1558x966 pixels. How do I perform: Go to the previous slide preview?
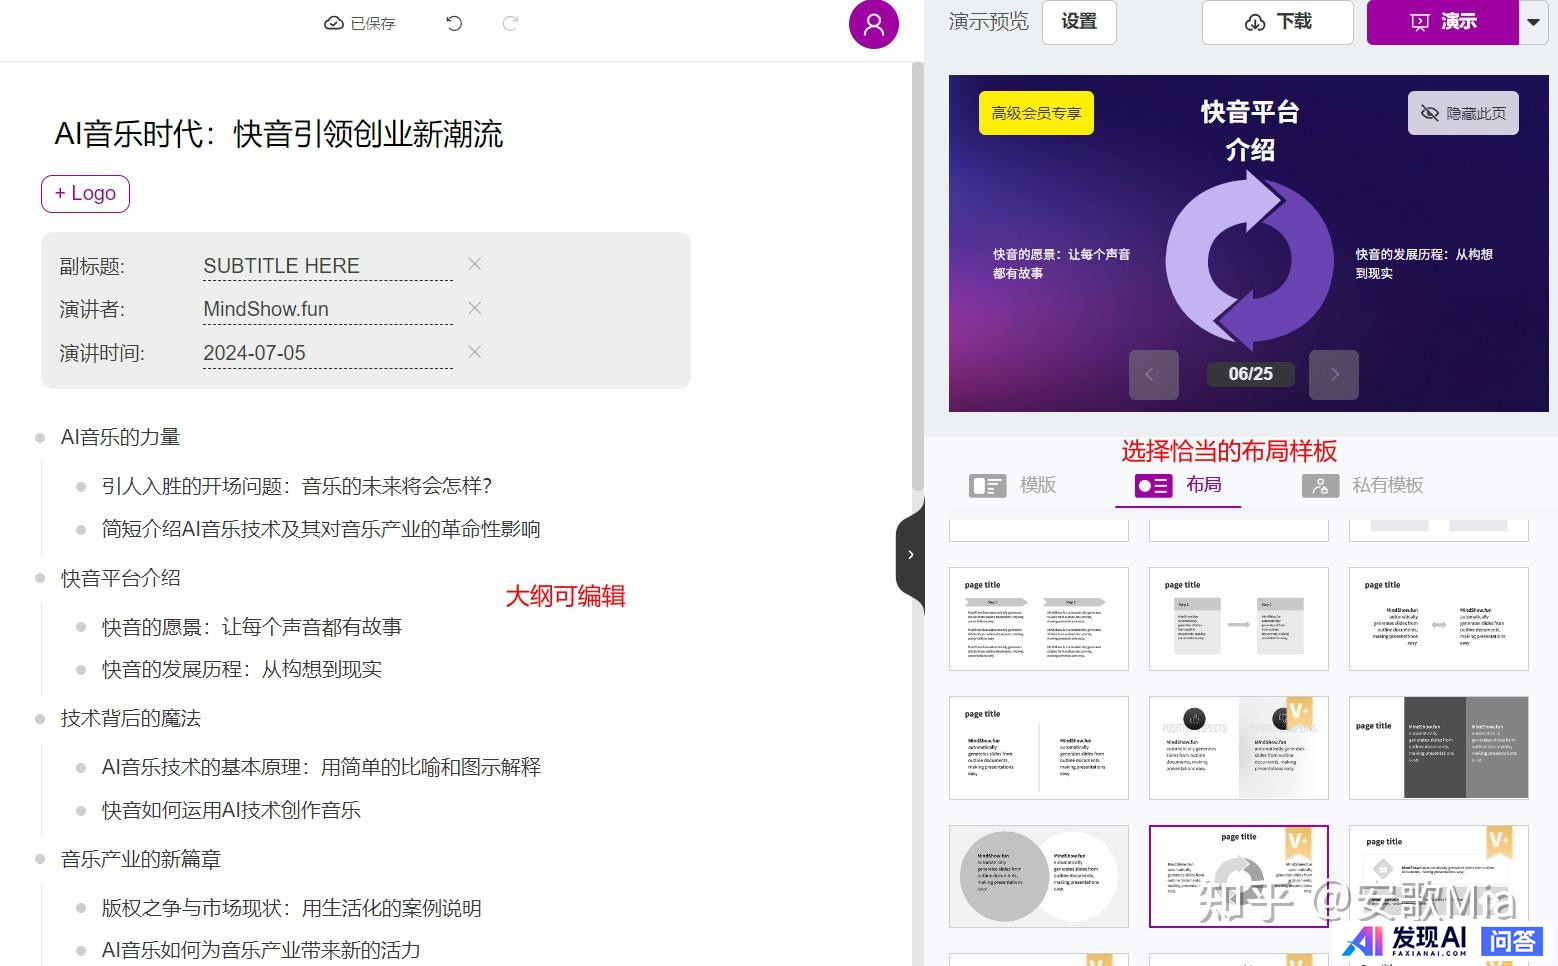pyautogui.click(x=1153, y=374)
